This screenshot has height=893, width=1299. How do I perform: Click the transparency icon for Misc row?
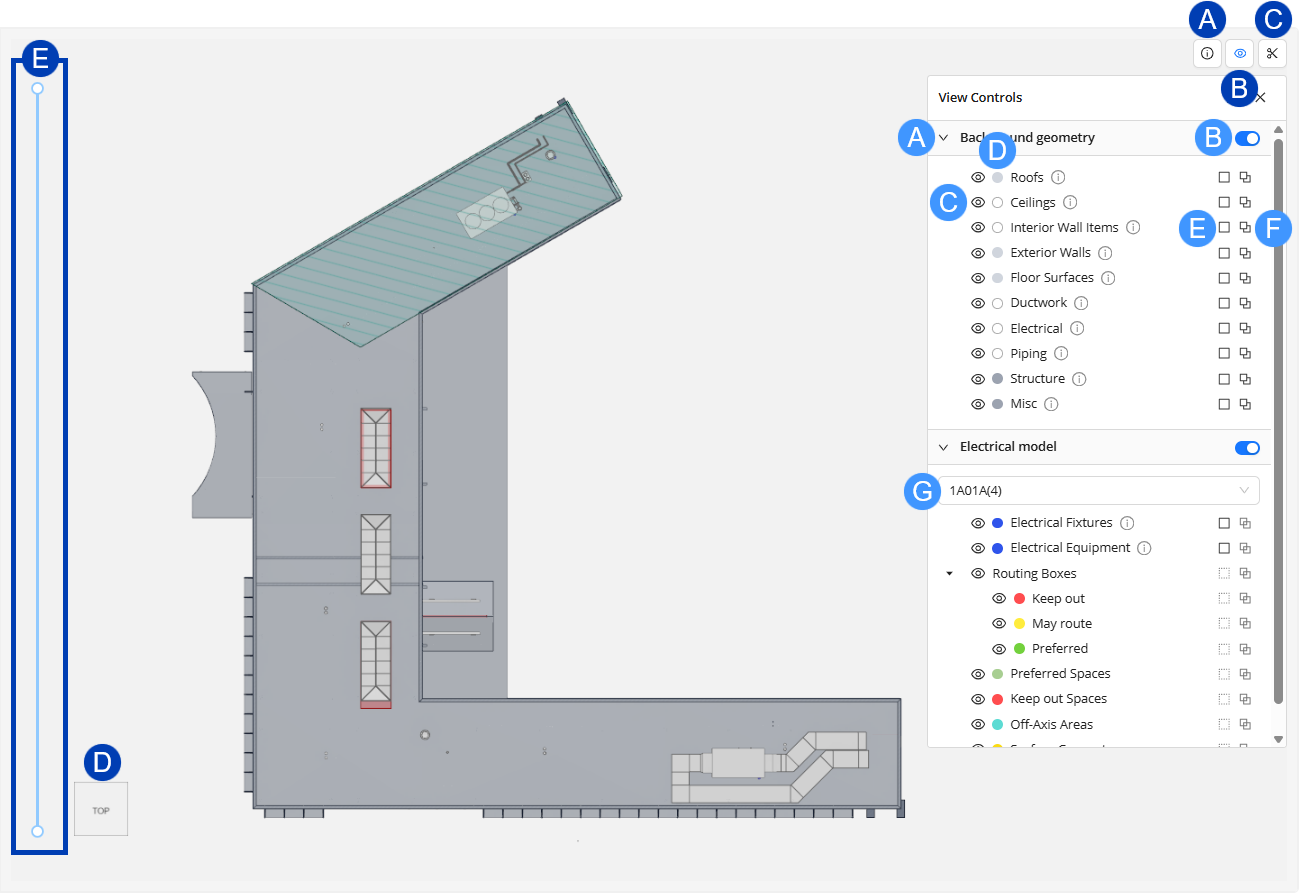pyautogui.click(x=1245, y=404)
